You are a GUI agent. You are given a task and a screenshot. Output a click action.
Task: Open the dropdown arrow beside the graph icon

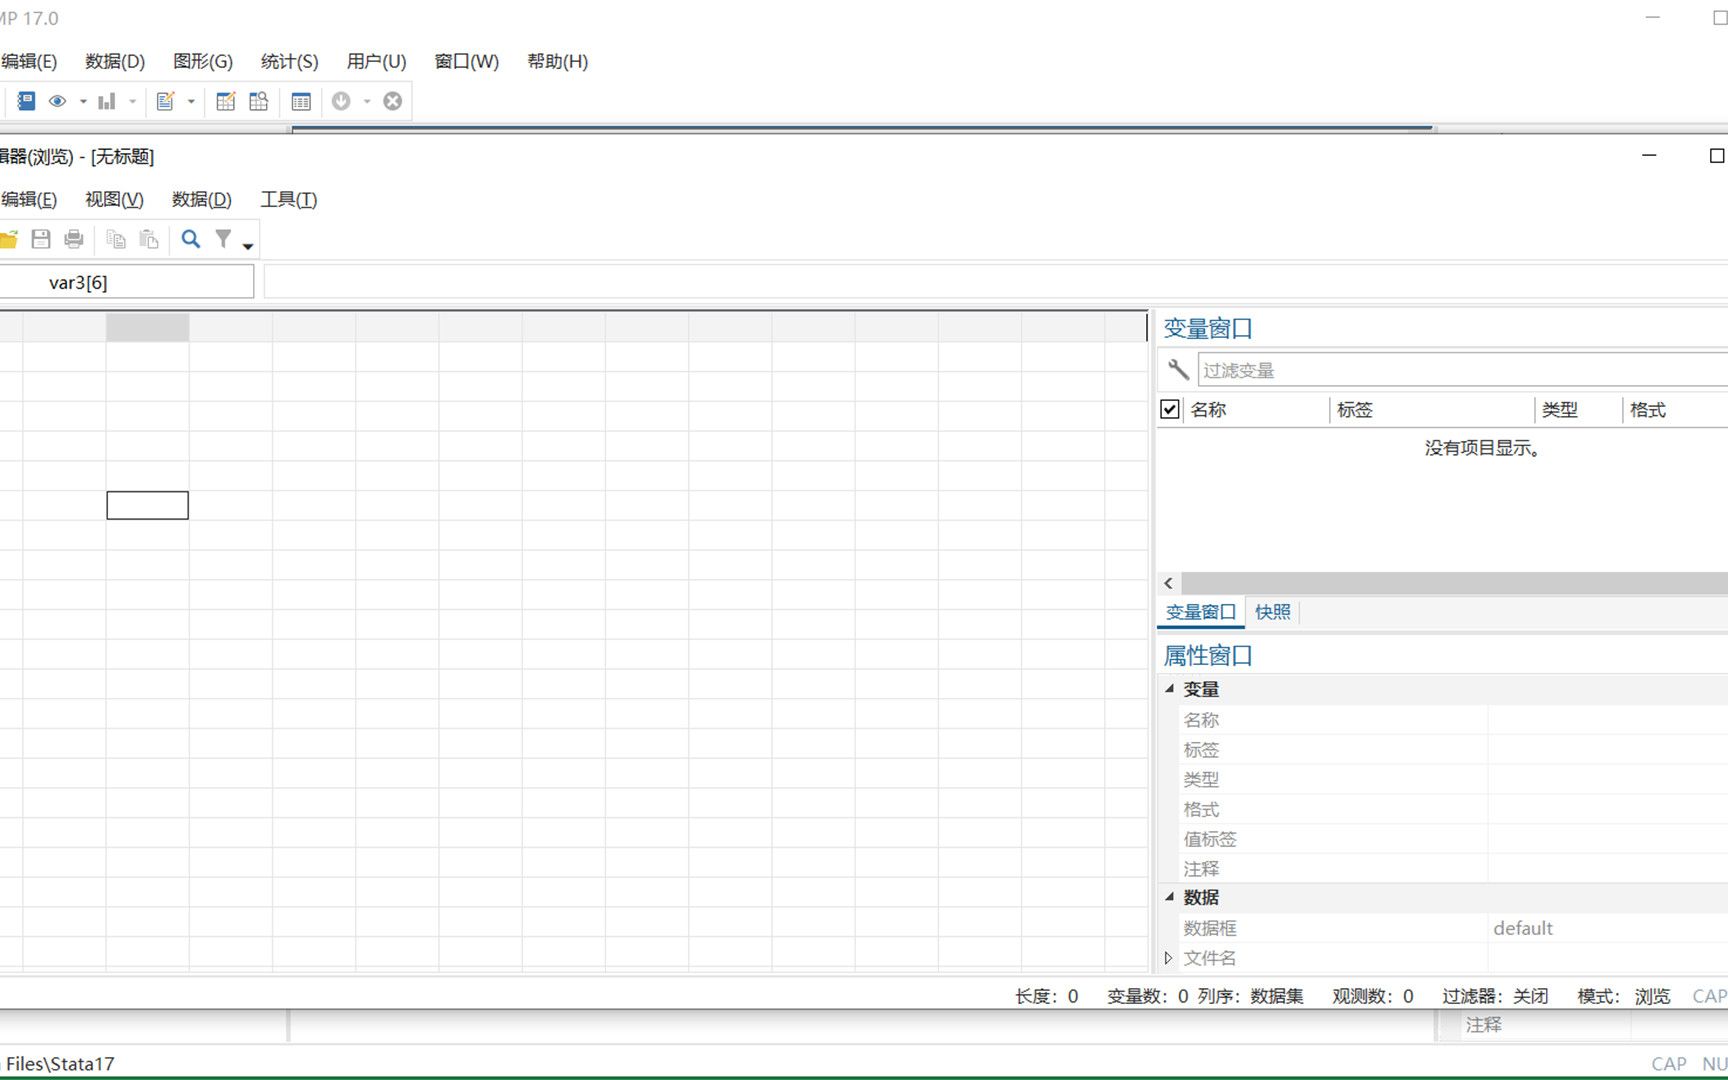click(x=131, y=101)
